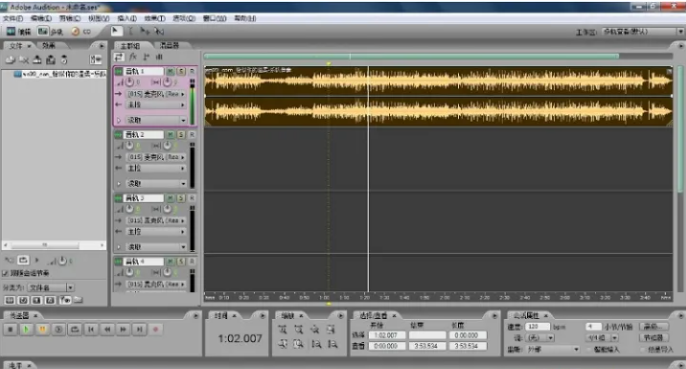Click Go to Beginning transport button

pos(91,329)
